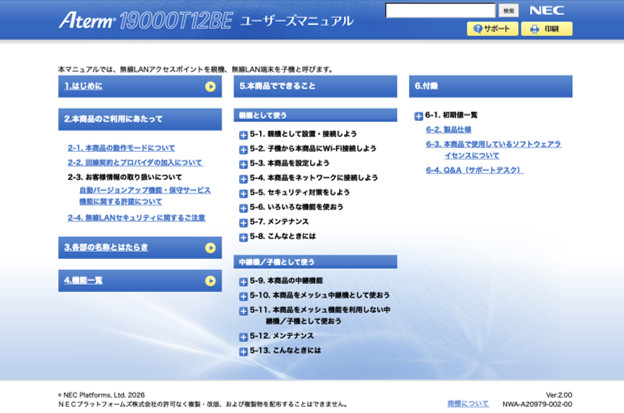Open the 4.機能一覧 link
The height and width of the screenshot is (413, 624).
83,281
